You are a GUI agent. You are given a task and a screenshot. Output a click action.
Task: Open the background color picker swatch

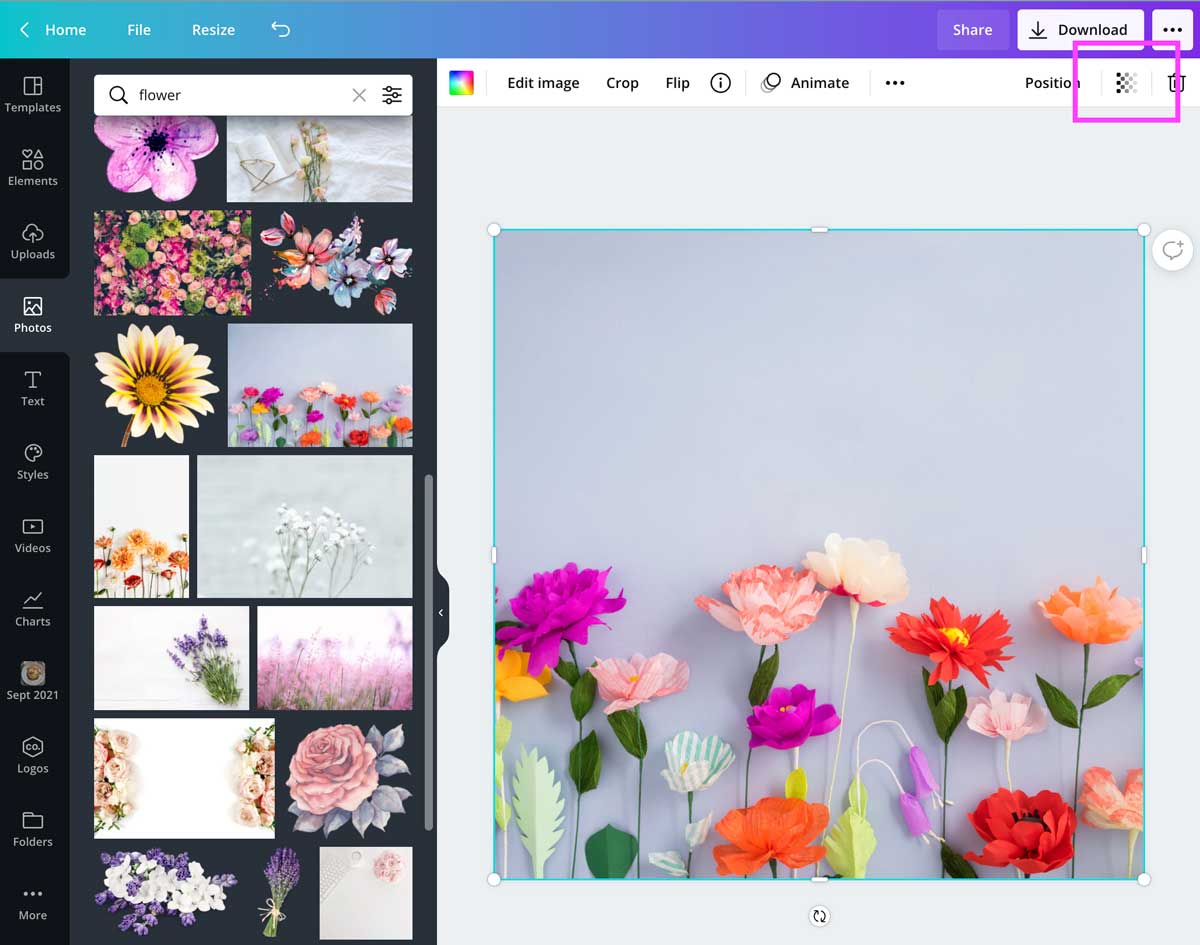461,83
